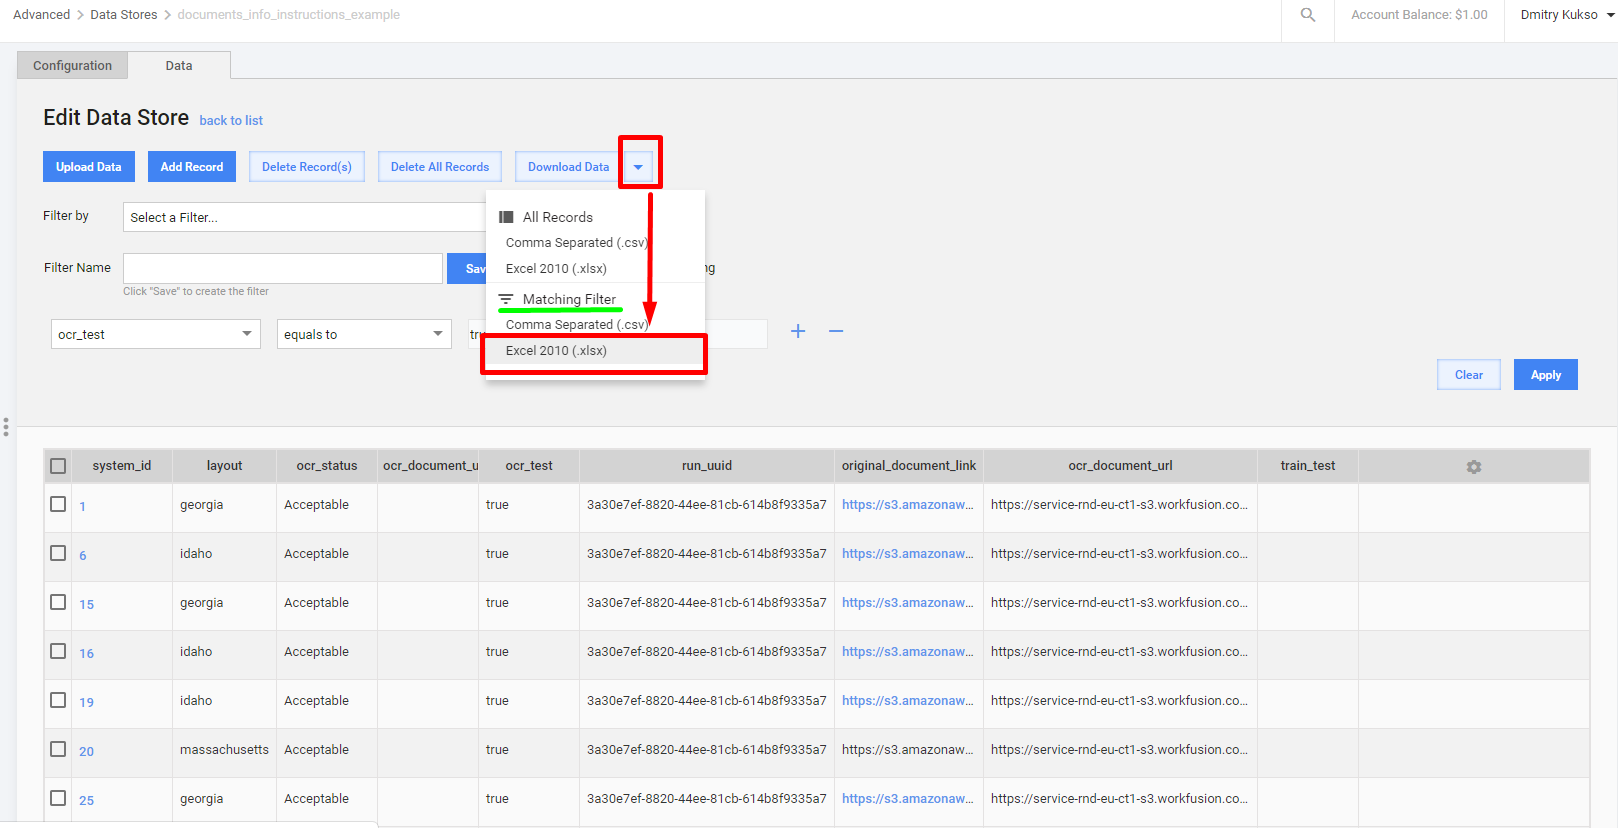Click the Delete All Records button
Screen dimensions: 1618x828
click(x=440, y=167)
